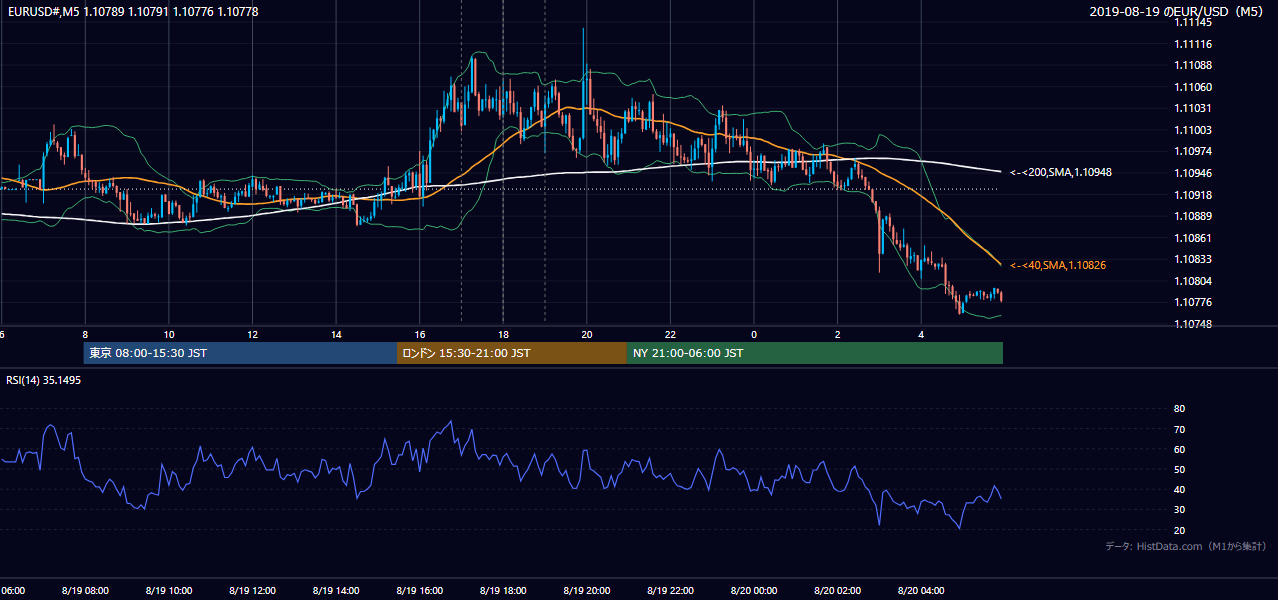Viewport: 1278px width, 600px height.
Task: Click the 8/19 14:00 date axis label
Action: [336, 590]
